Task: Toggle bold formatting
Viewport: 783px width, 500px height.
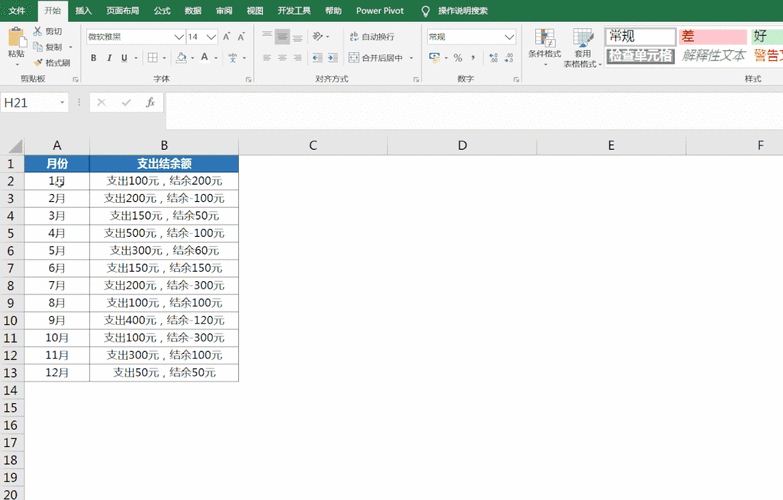Action: click(x=93, y=58)
